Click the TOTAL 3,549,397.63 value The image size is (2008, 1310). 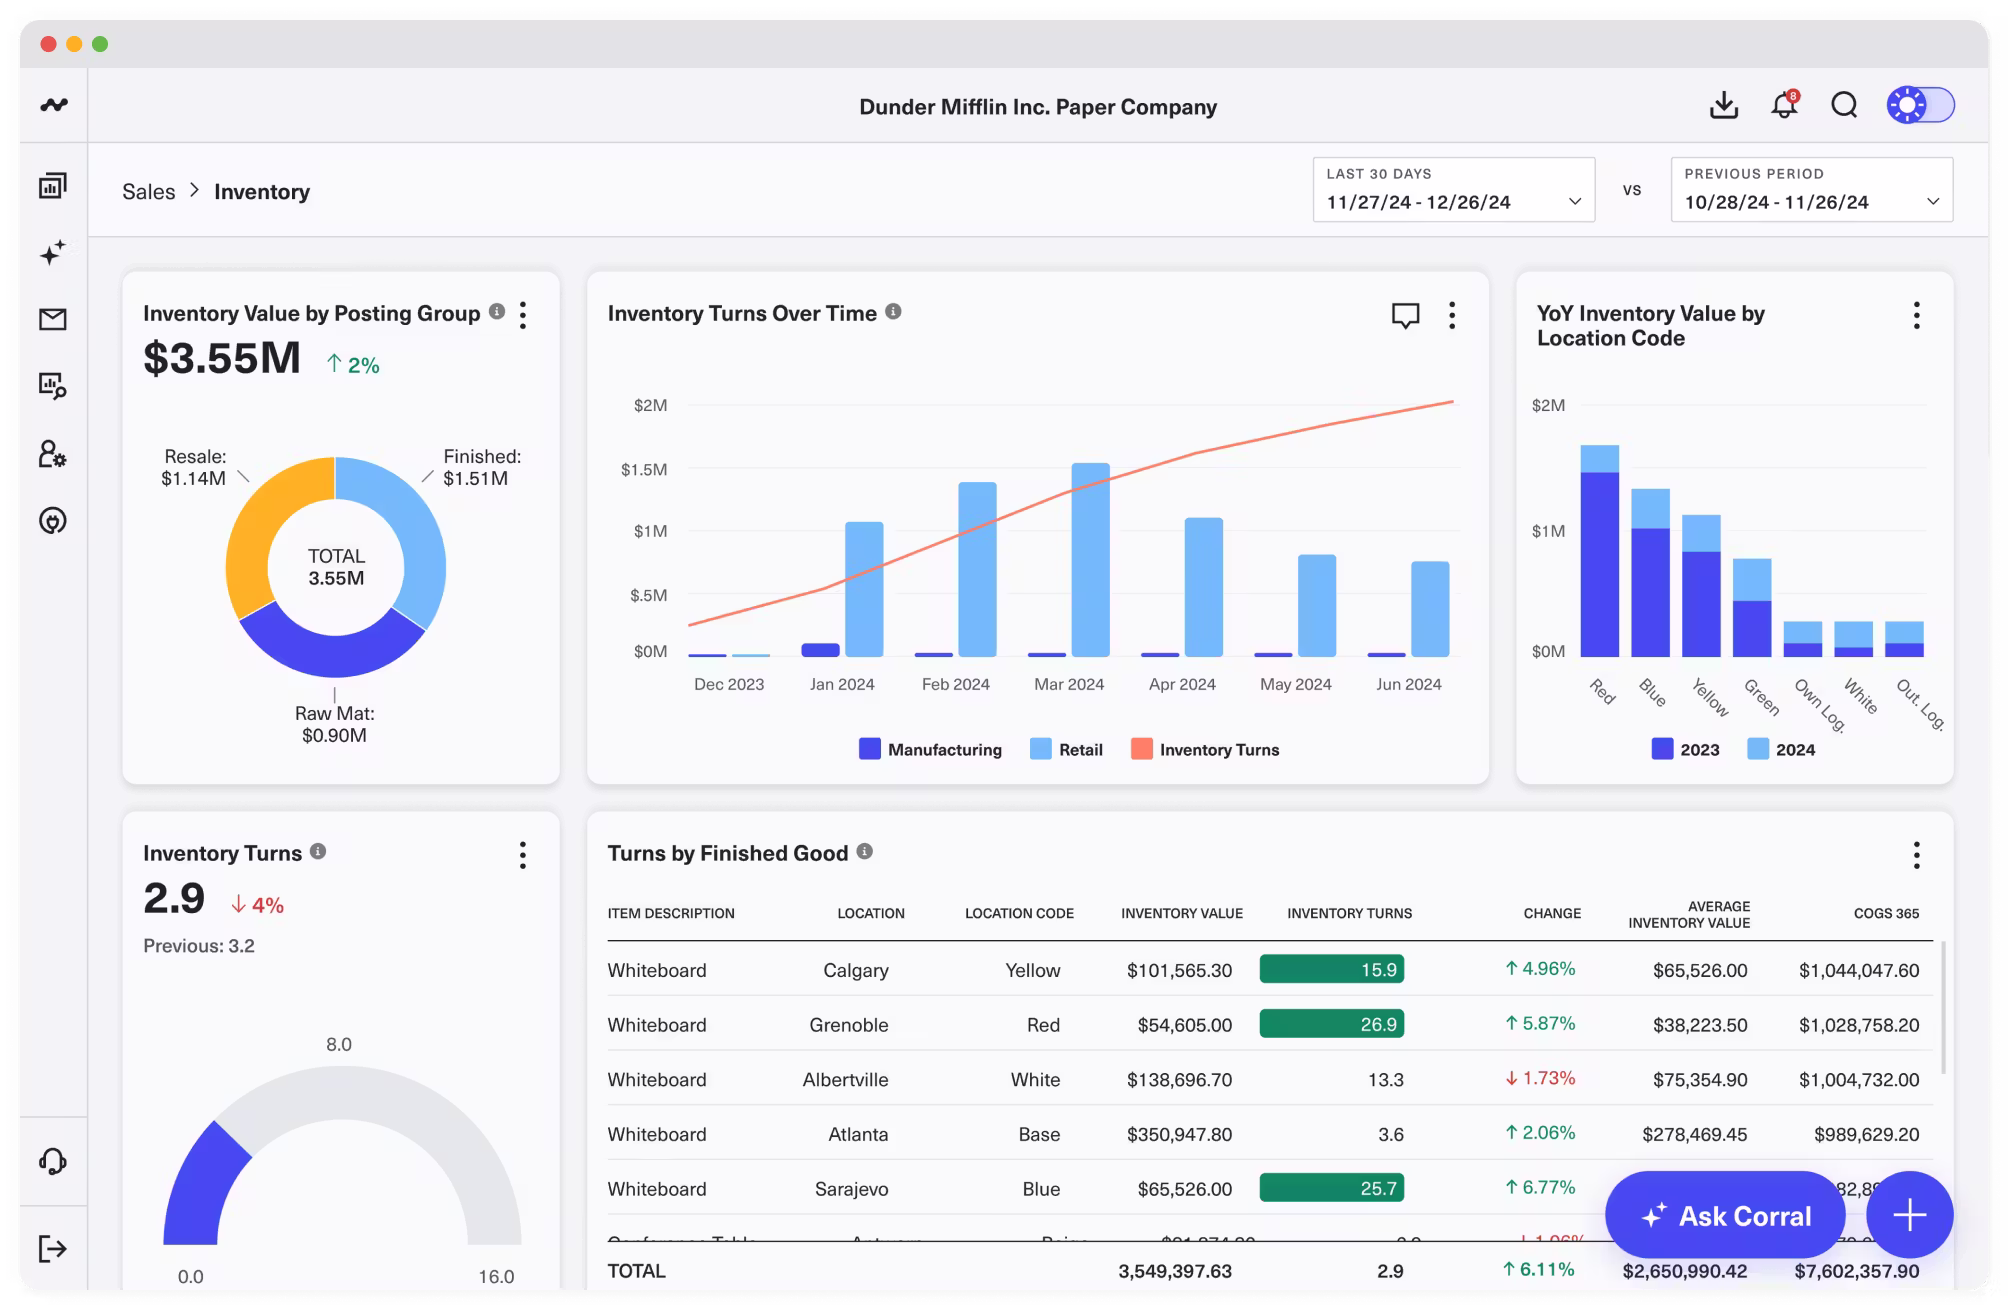coord(1175,1271)
